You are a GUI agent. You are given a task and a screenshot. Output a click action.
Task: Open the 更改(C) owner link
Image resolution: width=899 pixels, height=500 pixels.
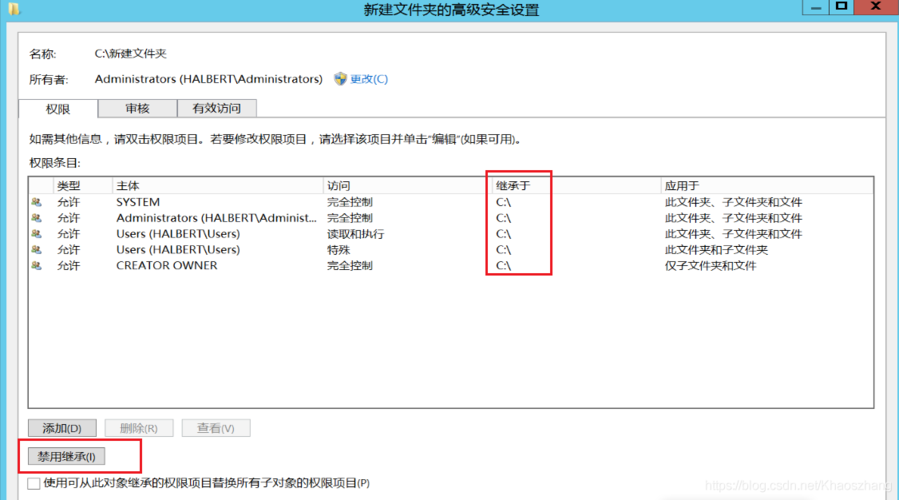(369, 79)
